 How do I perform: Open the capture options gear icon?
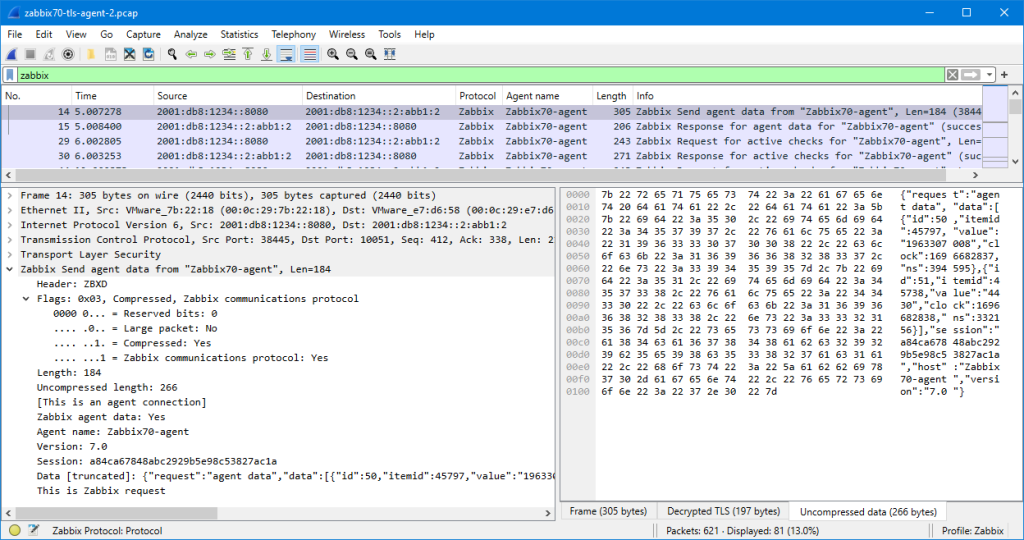[68, 54]
